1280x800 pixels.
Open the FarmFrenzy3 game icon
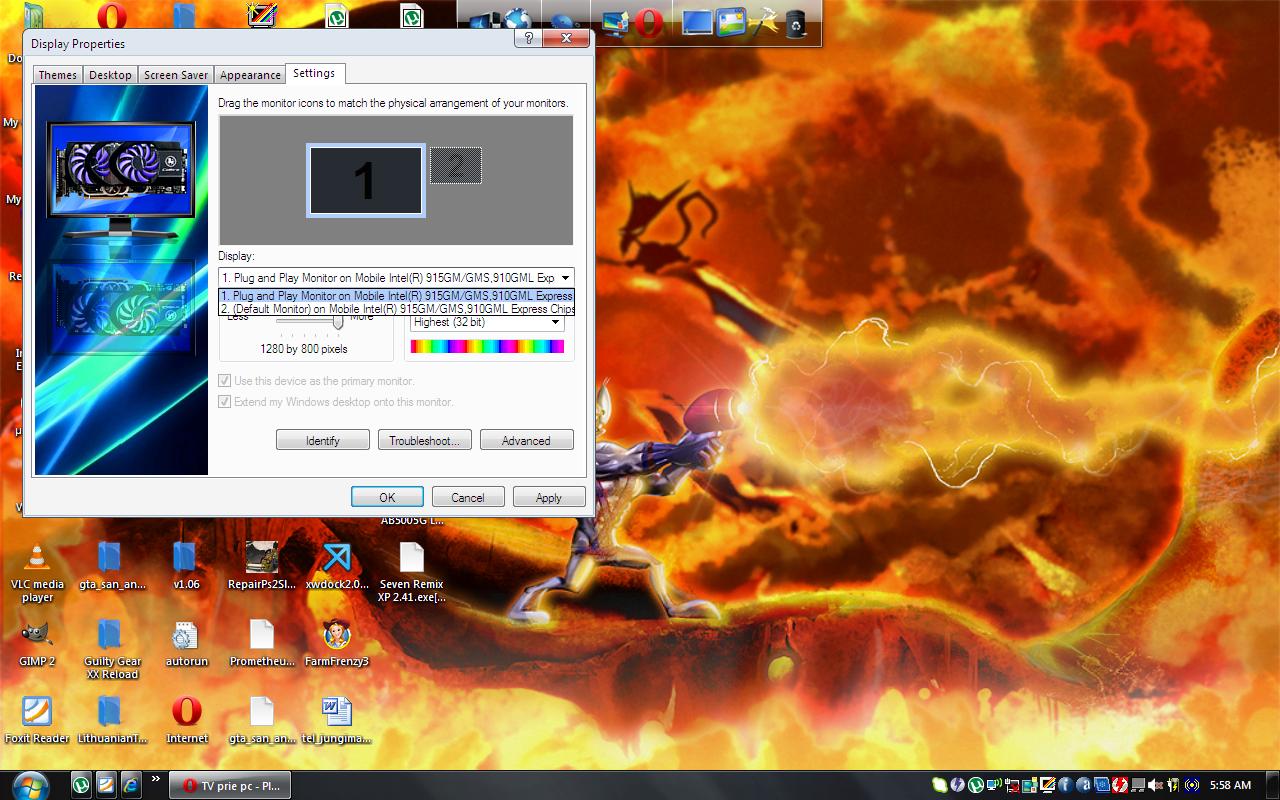click(337, 641)
